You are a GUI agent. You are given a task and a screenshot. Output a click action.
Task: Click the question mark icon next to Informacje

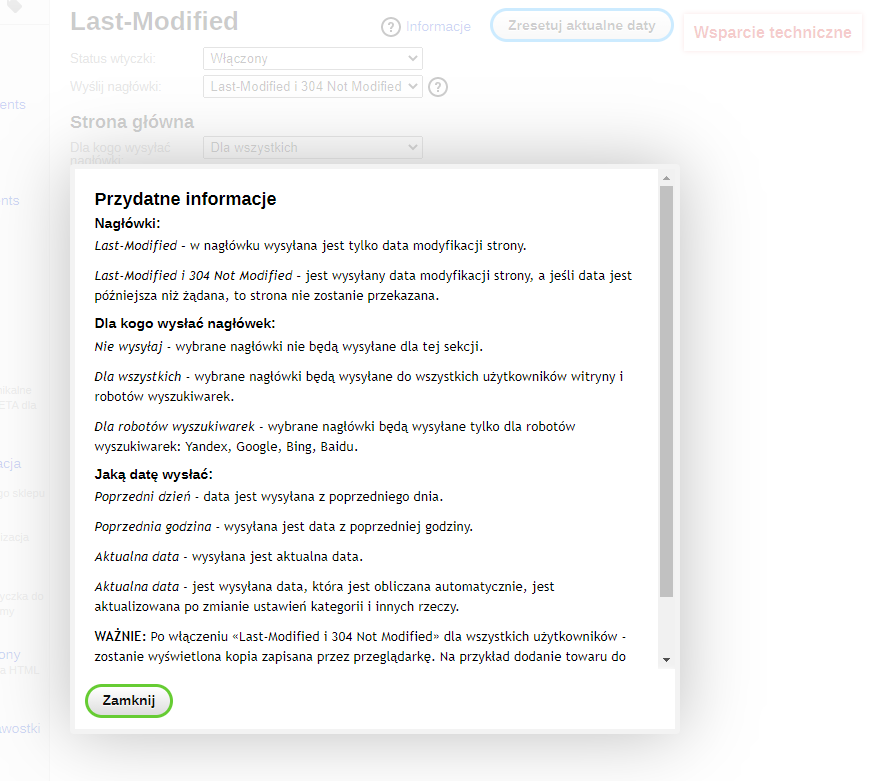tap(390, 27)
